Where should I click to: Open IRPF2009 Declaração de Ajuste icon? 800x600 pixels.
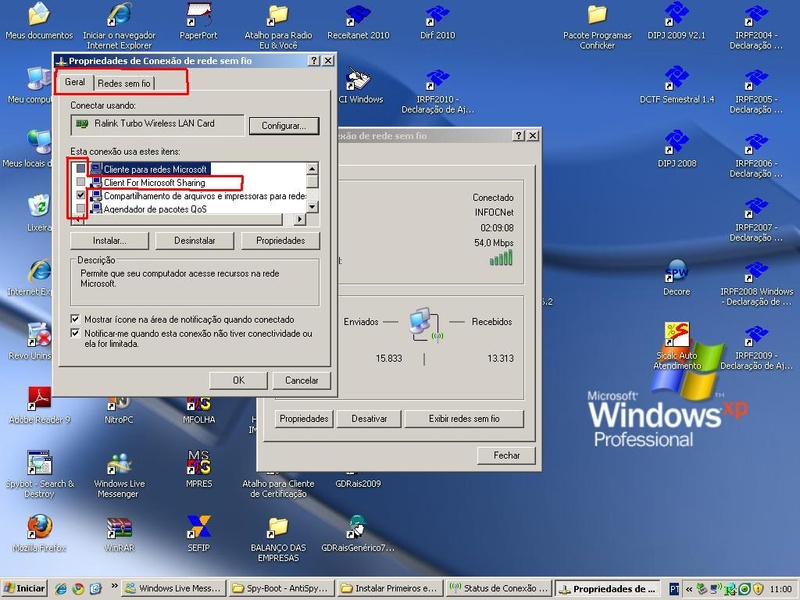point(756,346)
